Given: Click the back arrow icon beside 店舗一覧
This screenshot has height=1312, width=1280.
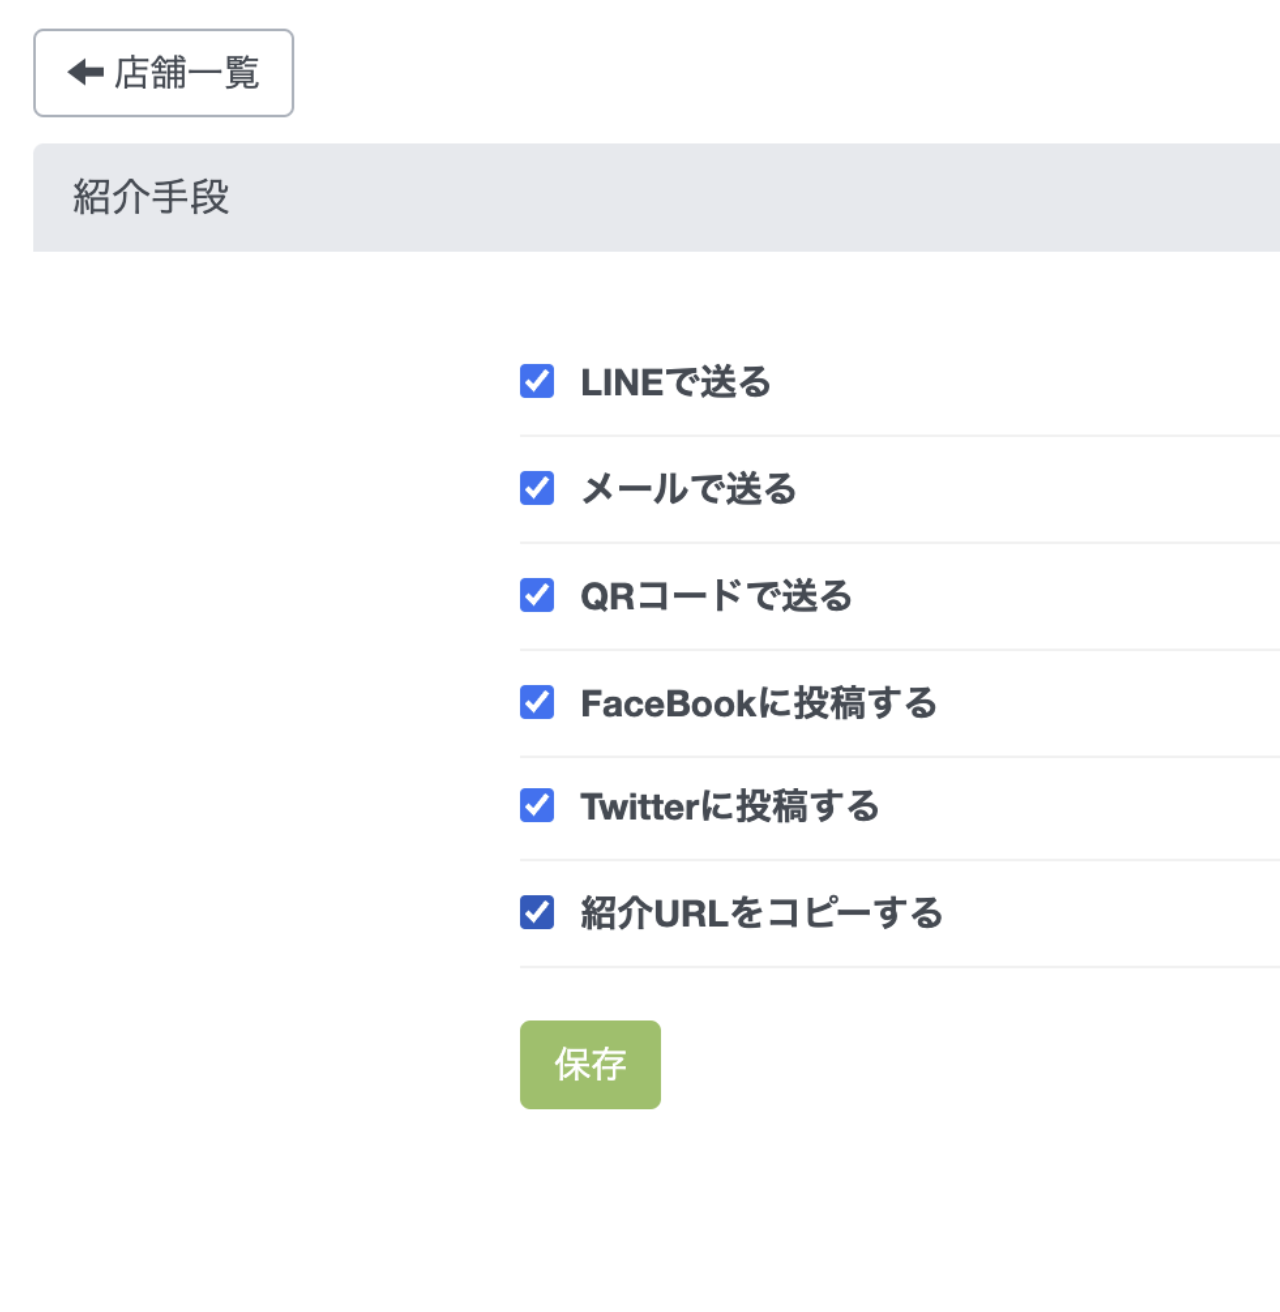Looking at the screenshot, I should [x=86, y=72].
